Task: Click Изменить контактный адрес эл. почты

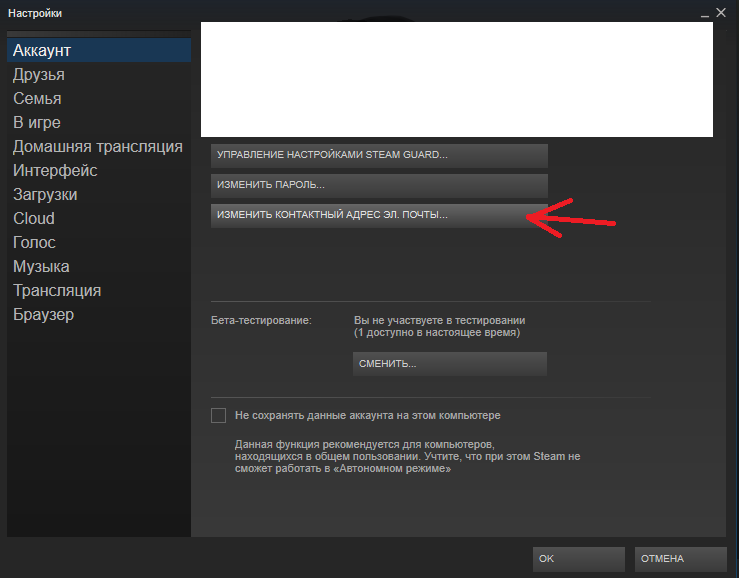Action: pyautogui.click(x=379, y=215)
